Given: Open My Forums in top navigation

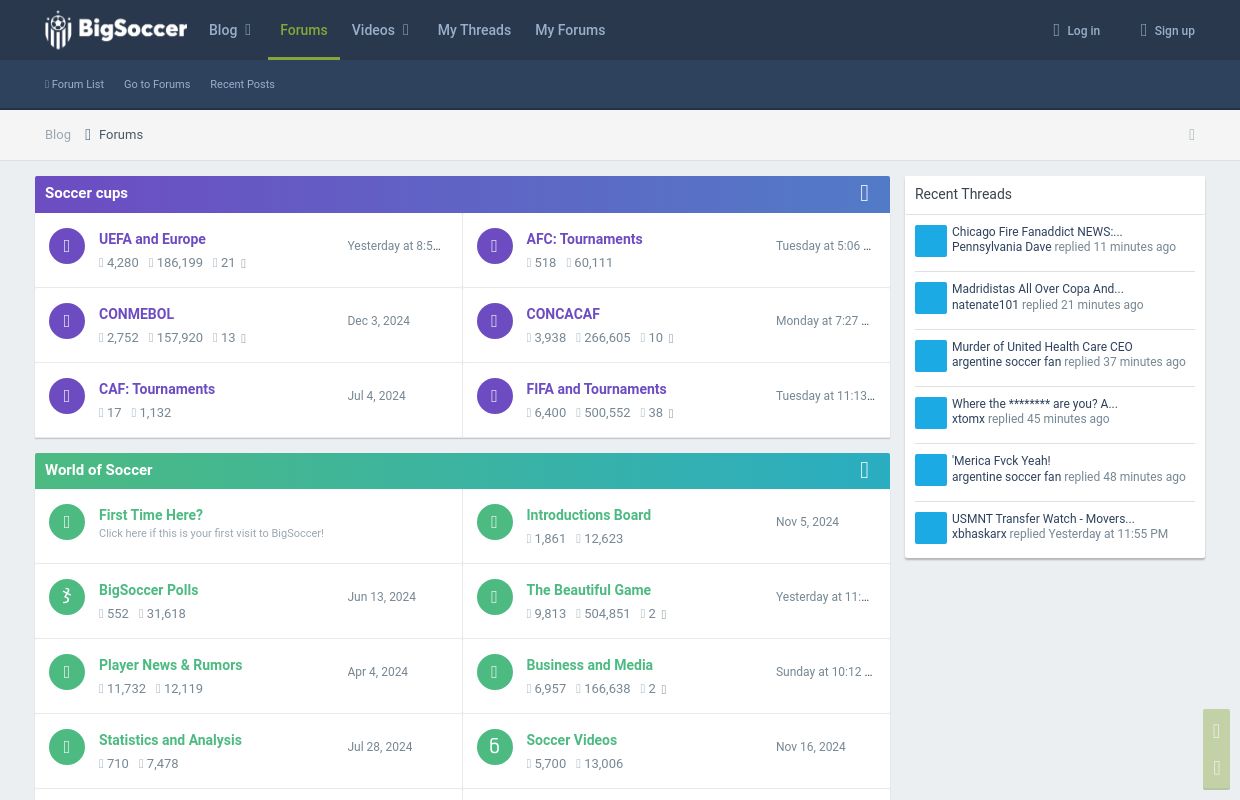Looking at the screenshot, I should pos(570,30).
